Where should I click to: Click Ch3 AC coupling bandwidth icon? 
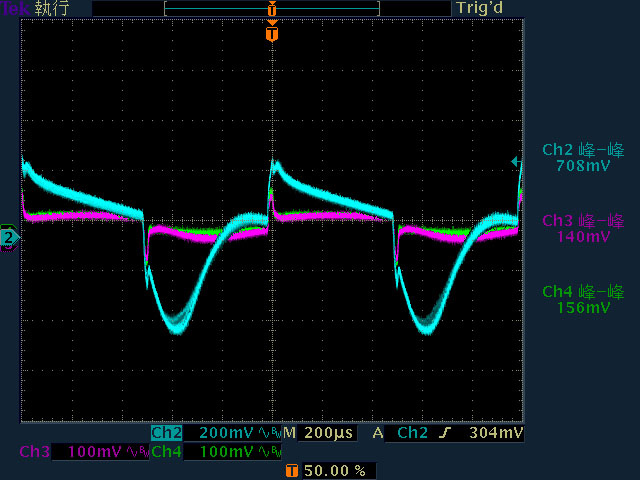tap(138, 451)
